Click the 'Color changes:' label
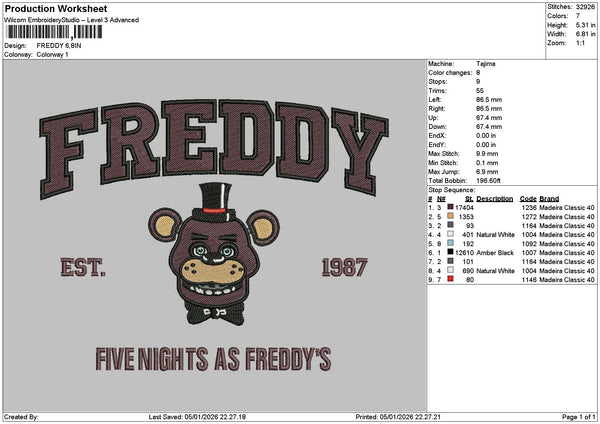Viewport: 600px width, 424px height. point(450,73)
